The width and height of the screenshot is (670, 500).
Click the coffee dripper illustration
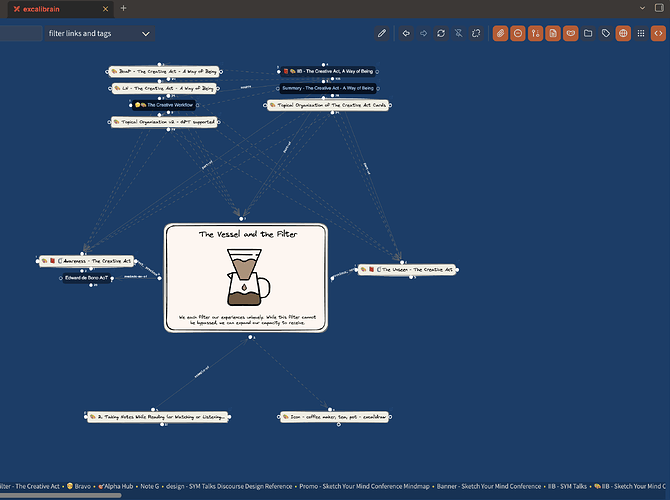248,277
